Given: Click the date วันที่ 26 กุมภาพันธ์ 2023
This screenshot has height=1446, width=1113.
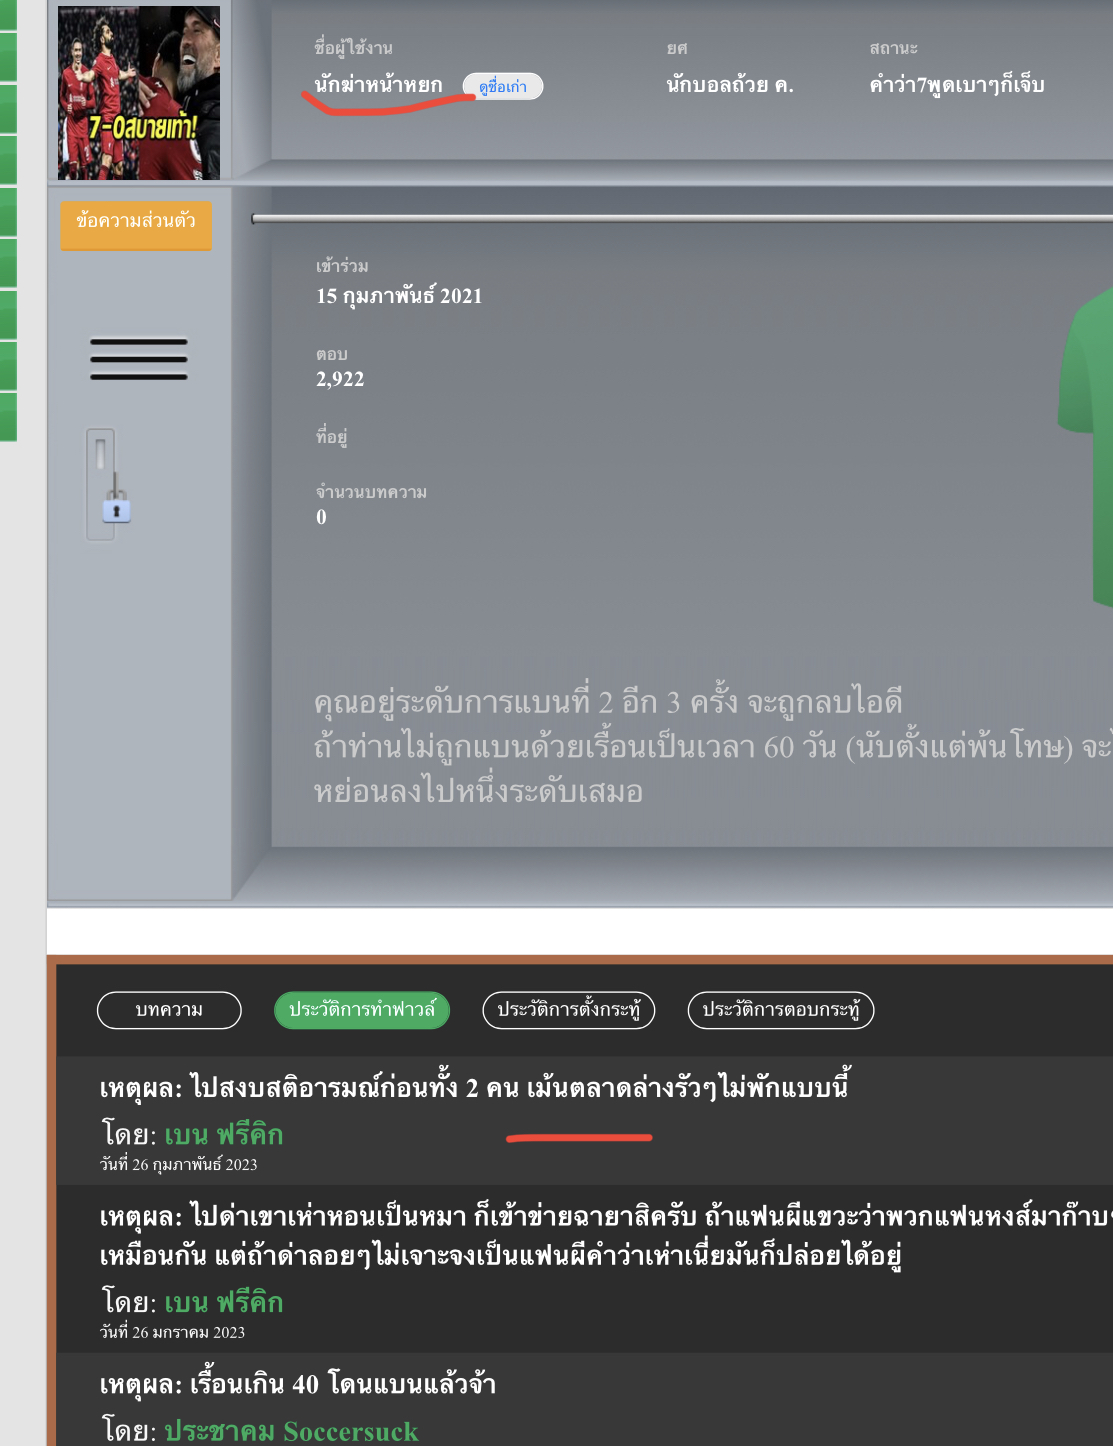Looking at the screenshot, I should click(x=179, y=1165).
